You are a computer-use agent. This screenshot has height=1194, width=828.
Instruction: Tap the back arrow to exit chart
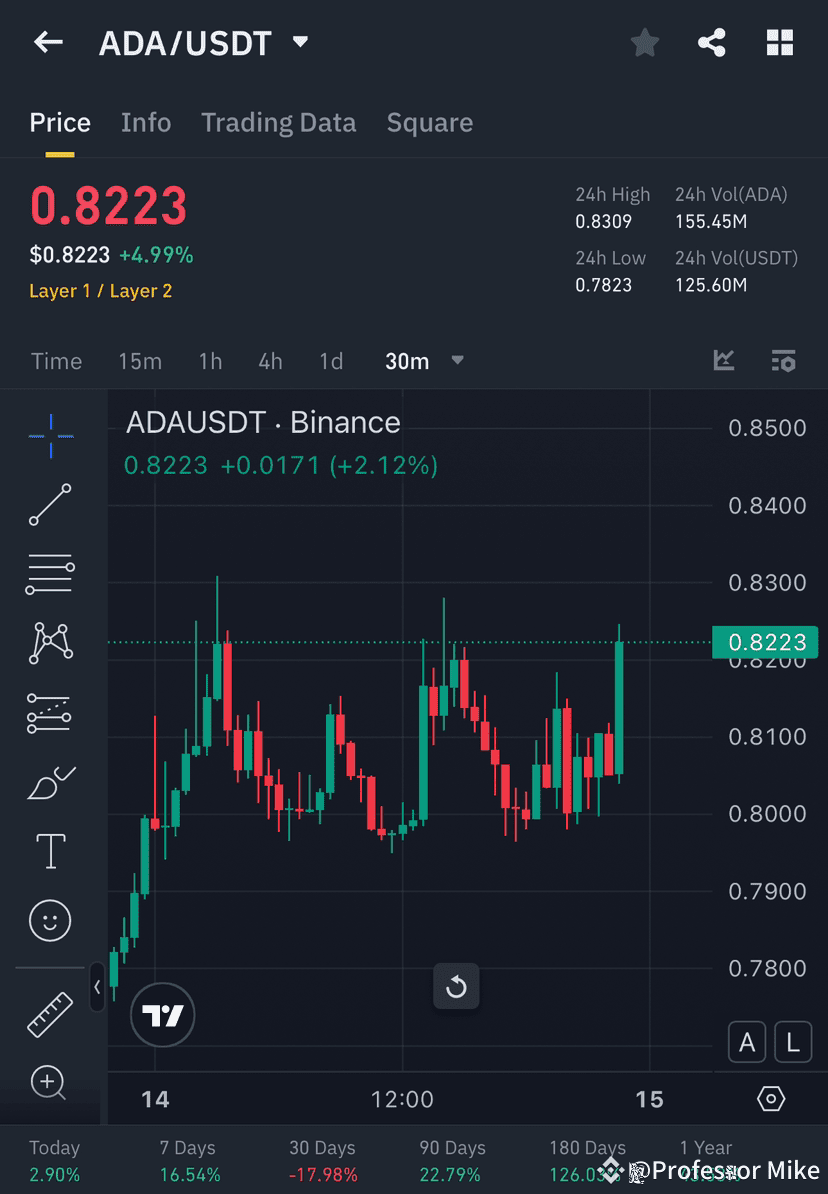tap(49, 42)
